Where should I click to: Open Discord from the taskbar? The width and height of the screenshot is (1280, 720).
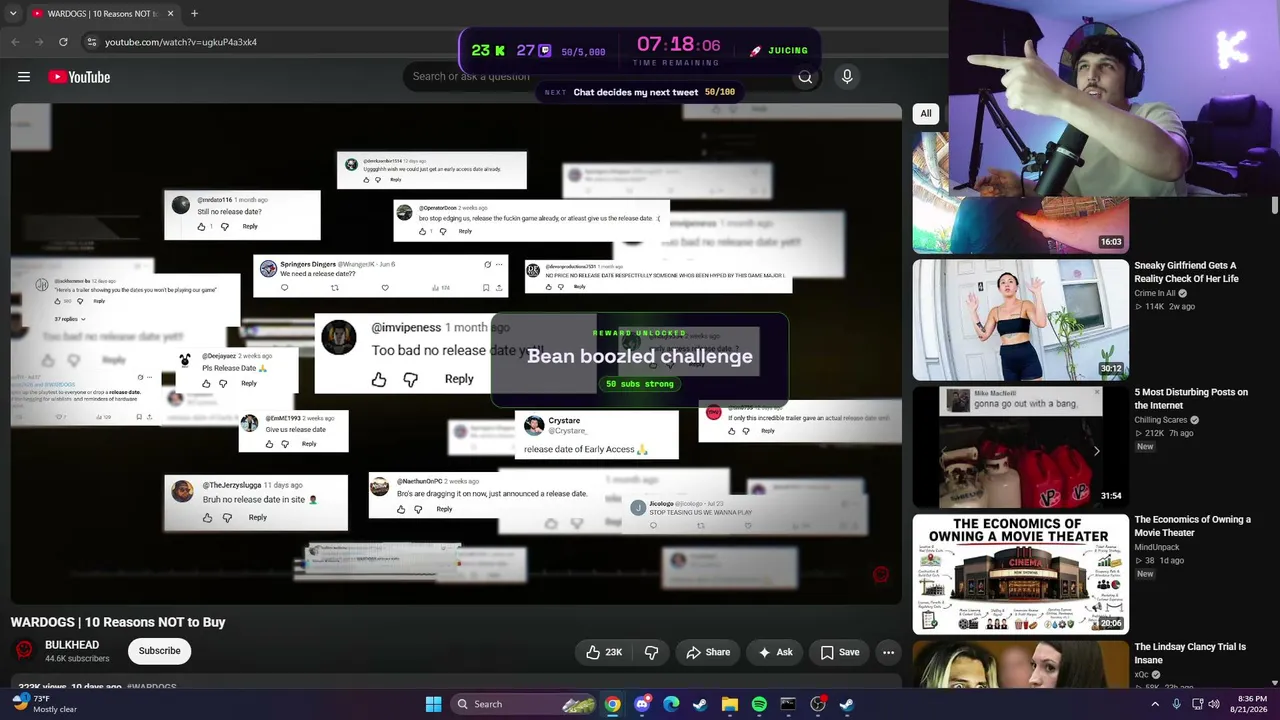pos(642,704)
